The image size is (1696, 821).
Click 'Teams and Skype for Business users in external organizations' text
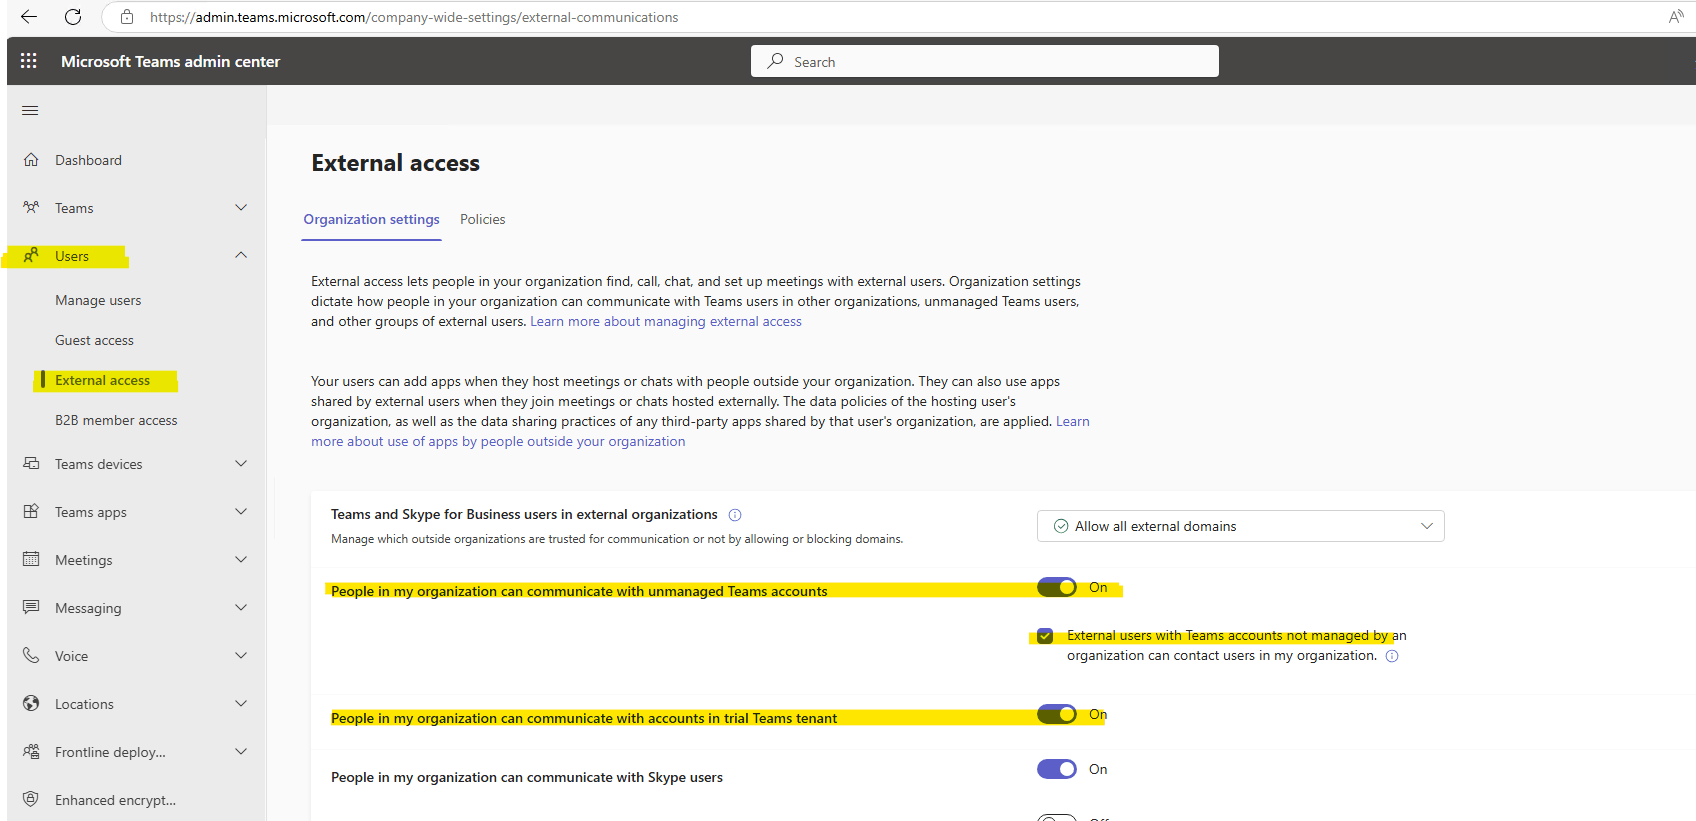[524, 514]
